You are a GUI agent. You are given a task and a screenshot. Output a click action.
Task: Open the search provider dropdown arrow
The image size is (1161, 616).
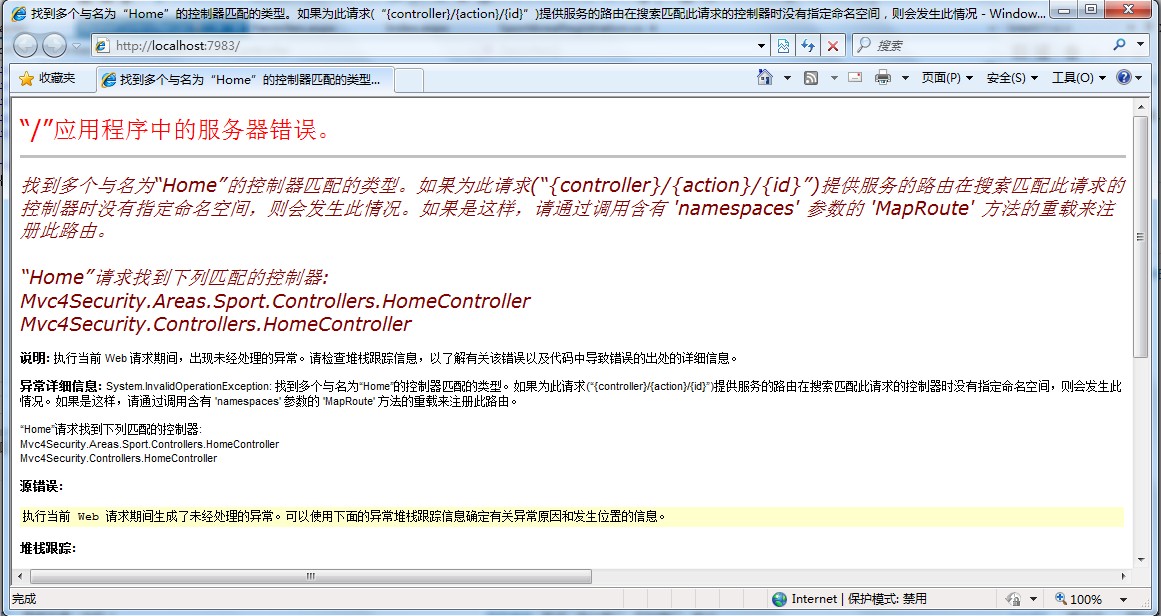point(1140,45)
